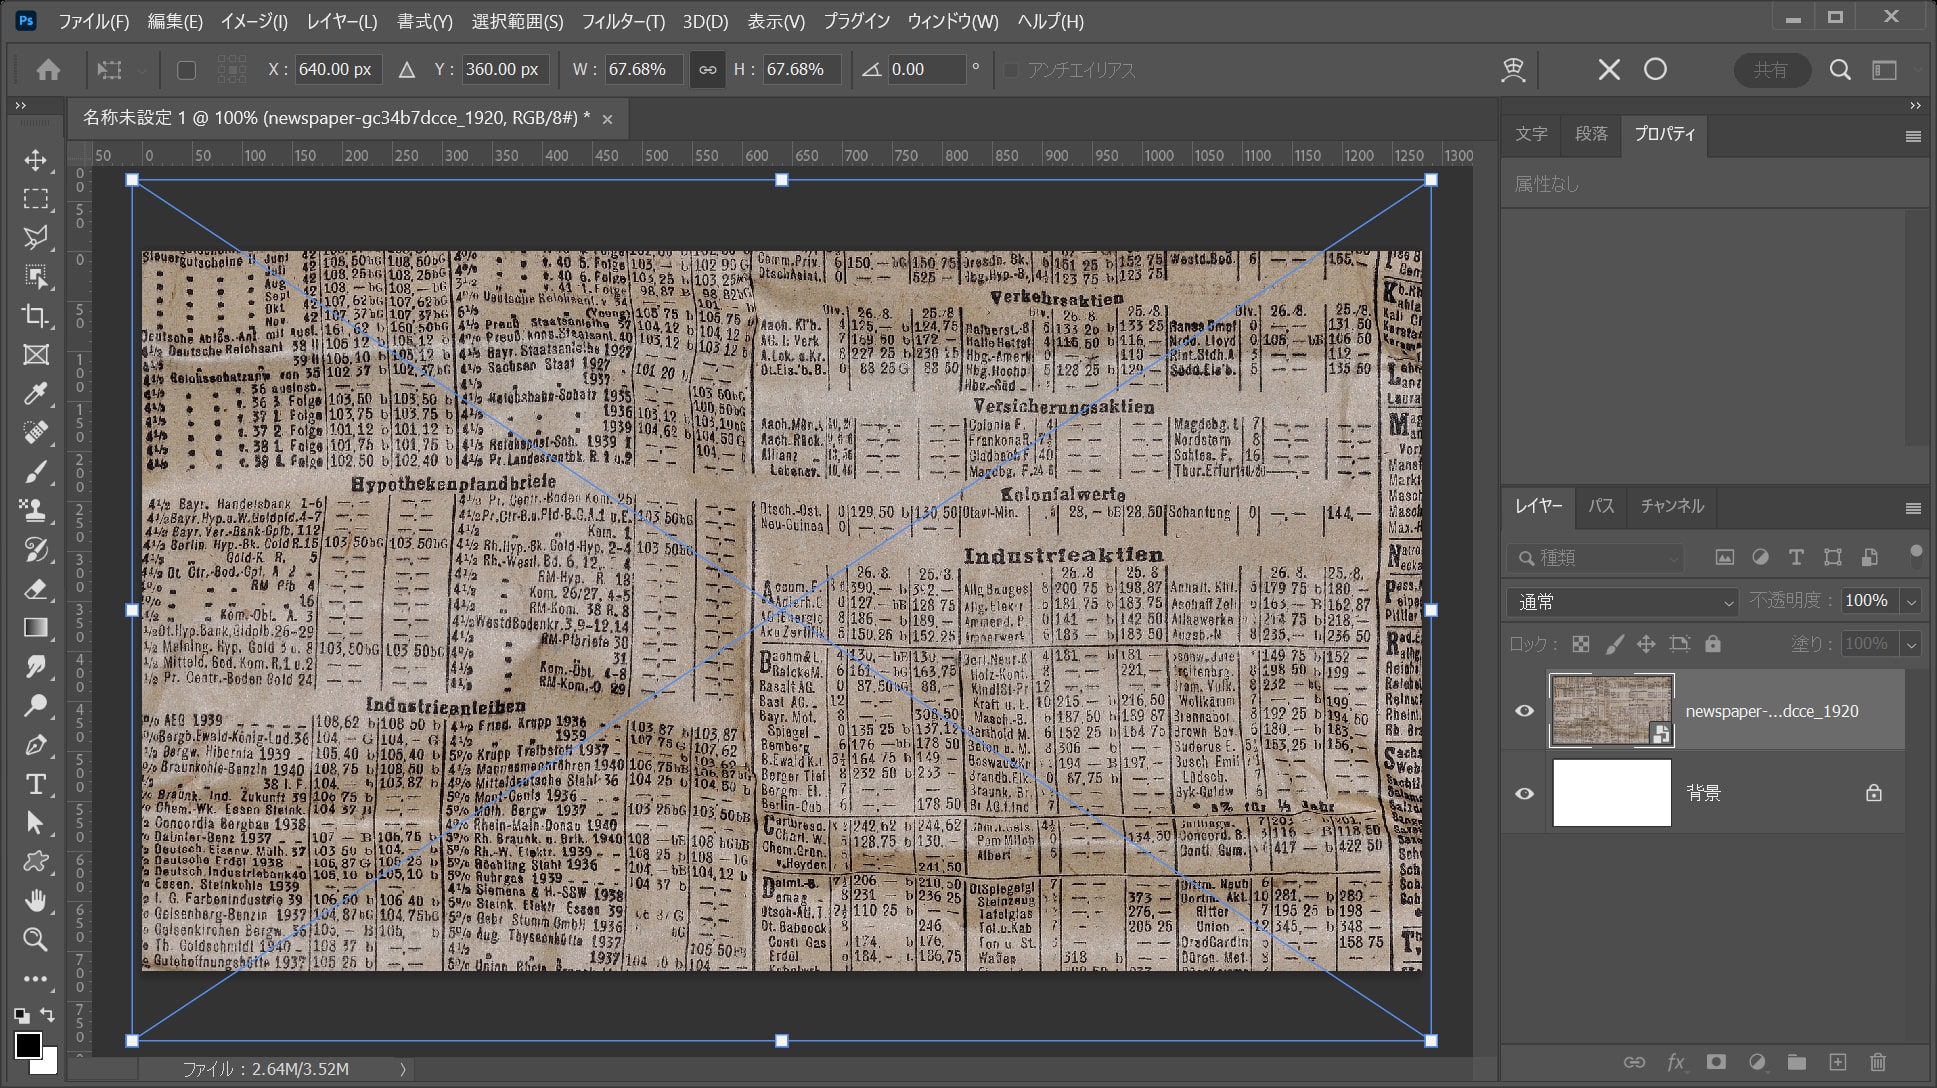1937x1088 pixels.
Task: Toggle lock image pixels brush icon
Action: pyautogui.click(x=1614, y=644)
